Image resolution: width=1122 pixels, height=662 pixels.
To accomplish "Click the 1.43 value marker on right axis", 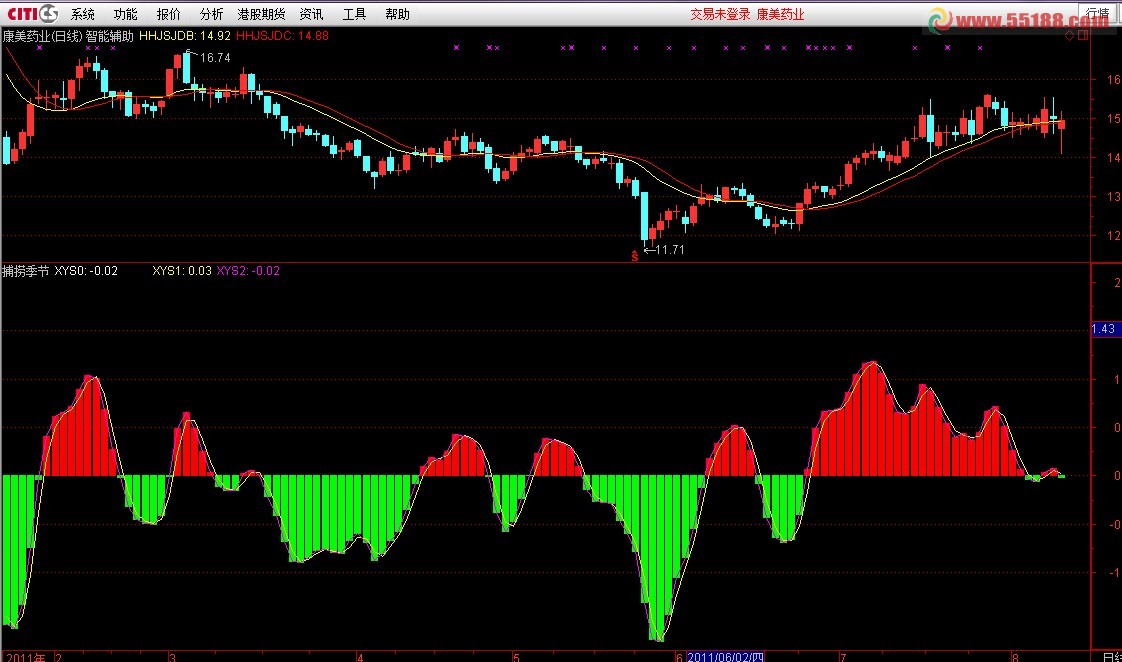I will (x=1103, y=329).
